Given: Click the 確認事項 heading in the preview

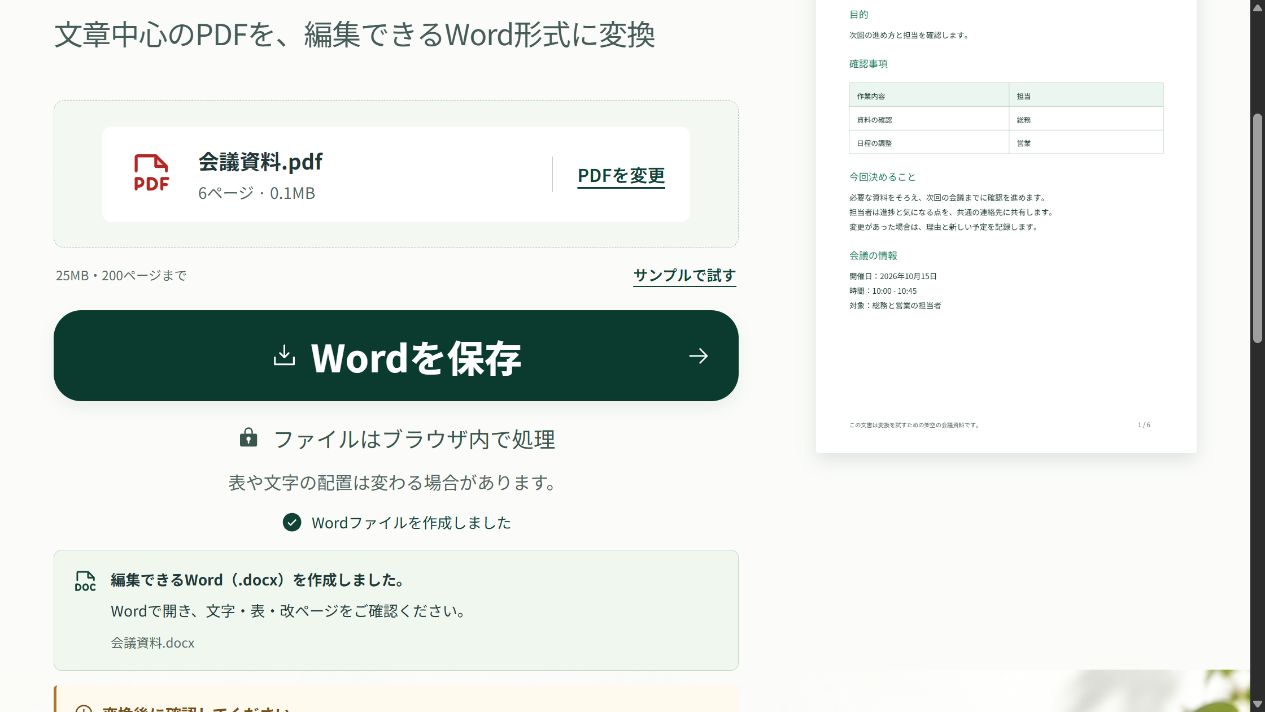Looking at the screenshot, I should pos(868,64).
